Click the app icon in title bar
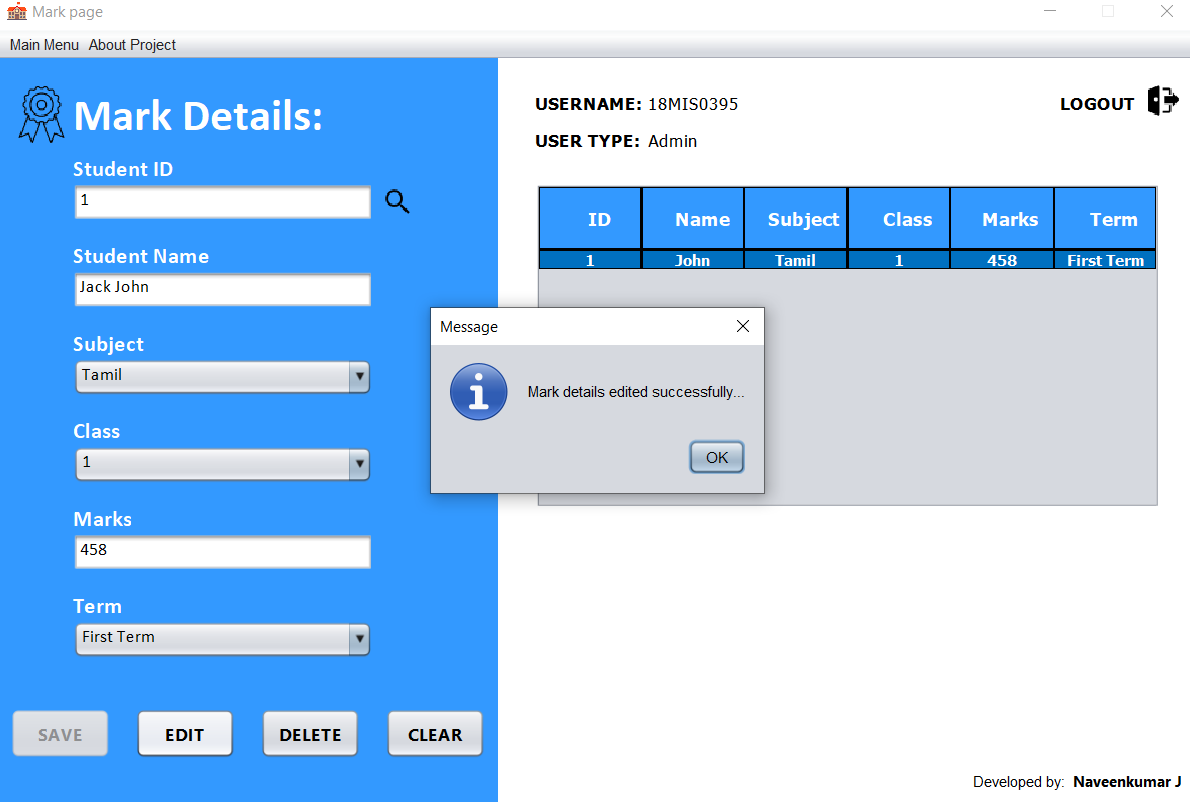 [x=16, y=12]
